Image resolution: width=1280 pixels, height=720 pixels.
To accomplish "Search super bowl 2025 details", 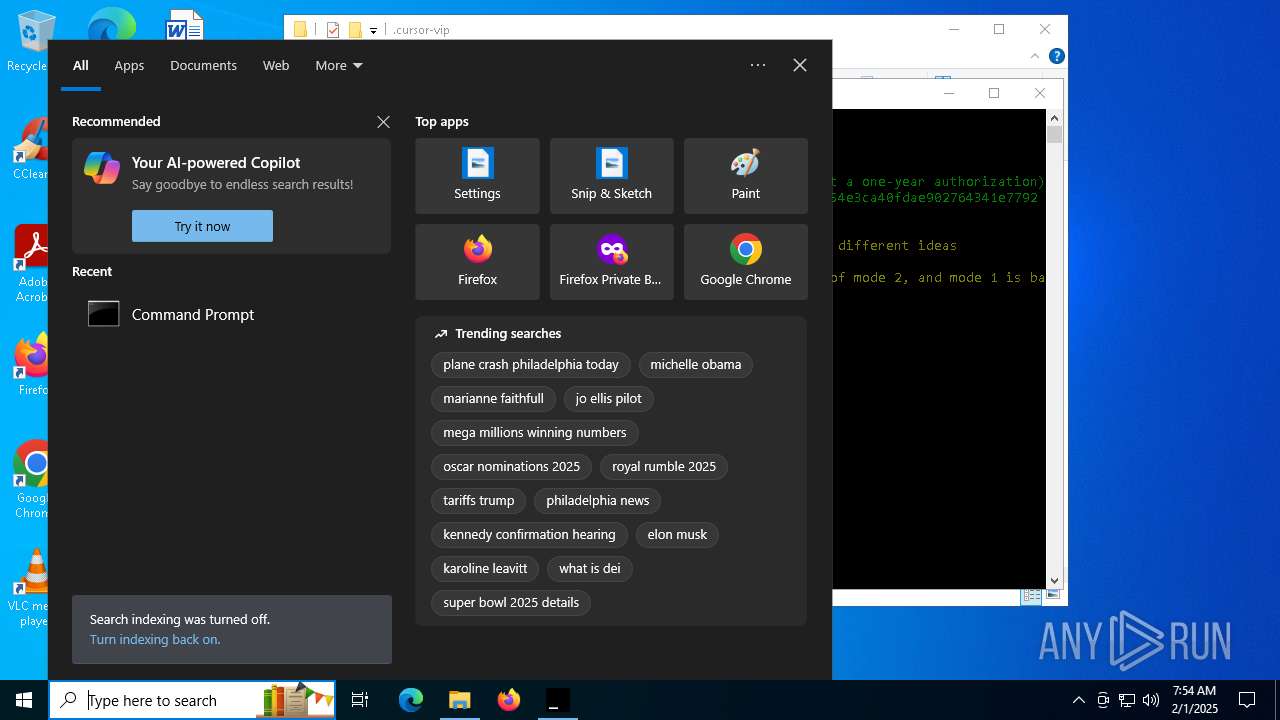I will tap(512, 603).
